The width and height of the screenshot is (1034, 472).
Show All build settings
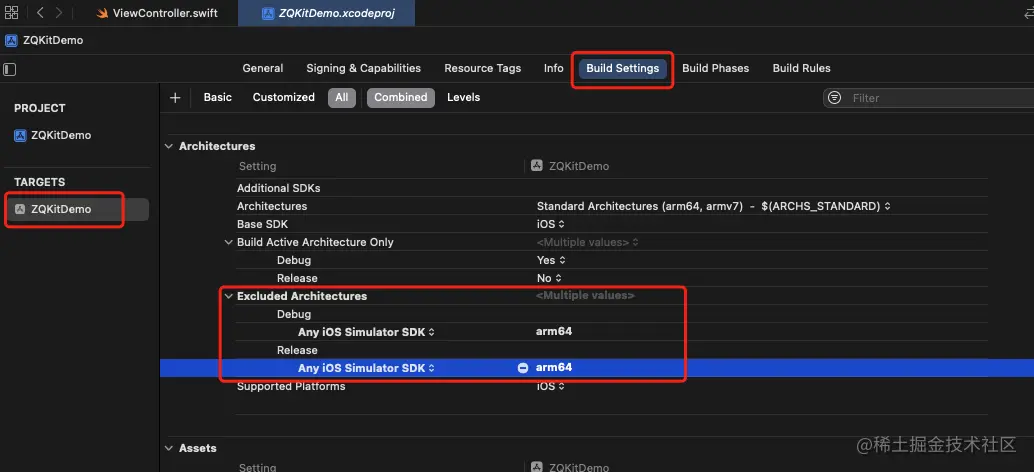point(342,98)
